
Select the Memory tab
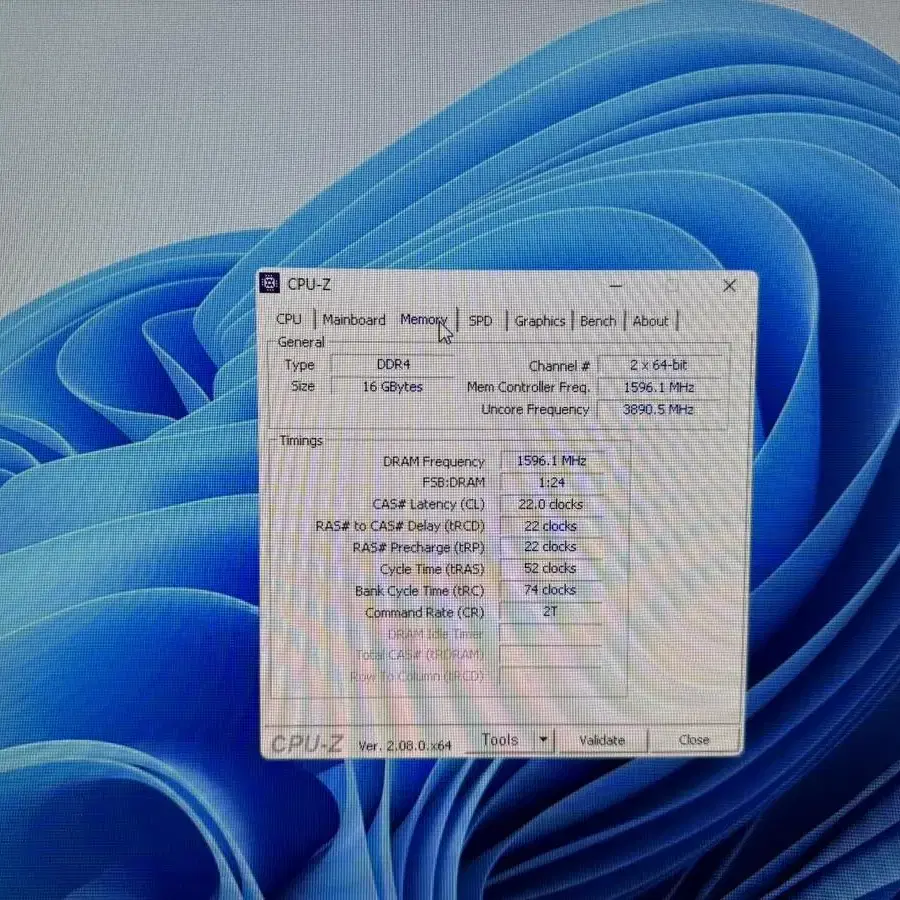pos(423,319)
